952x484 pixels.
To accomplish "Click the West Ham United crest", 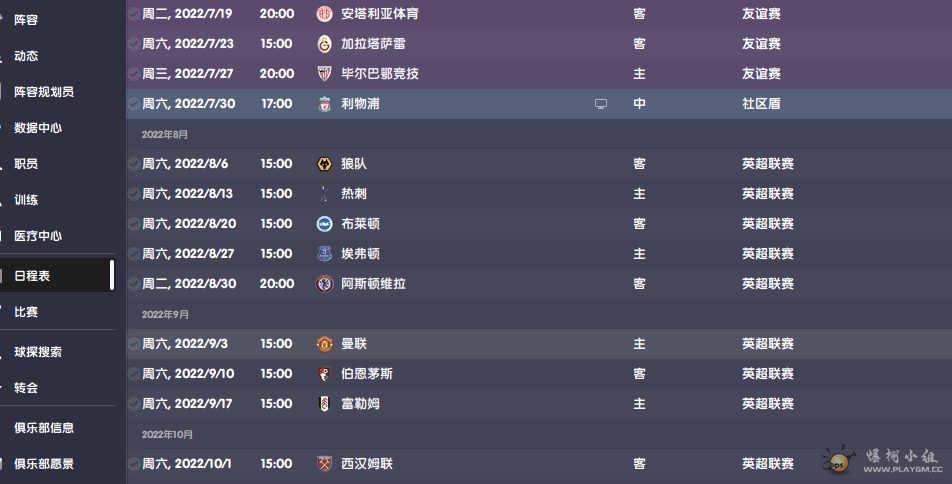I will pos(325,464).
